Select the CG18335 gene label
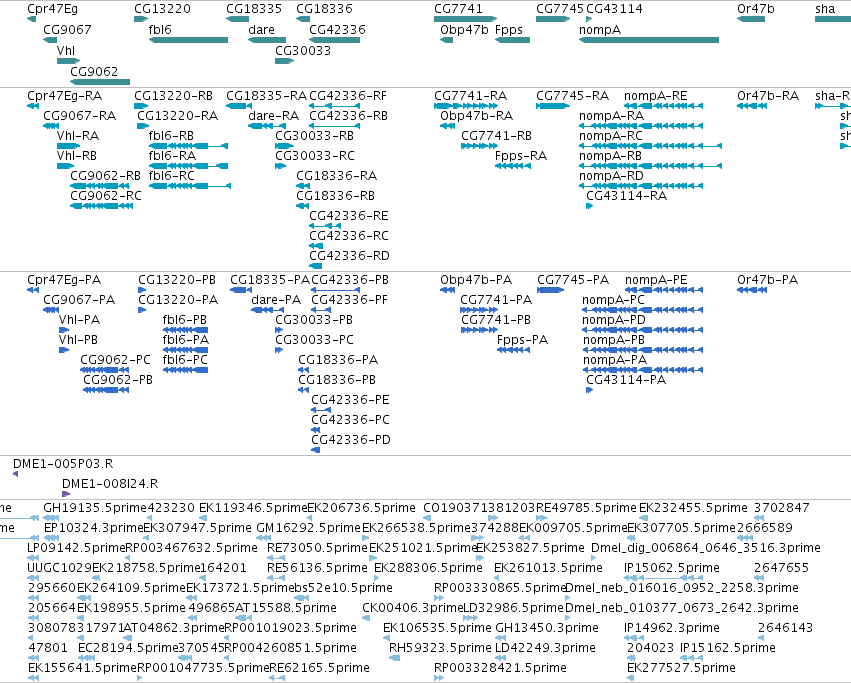851x683 pixels. (254, 9)
